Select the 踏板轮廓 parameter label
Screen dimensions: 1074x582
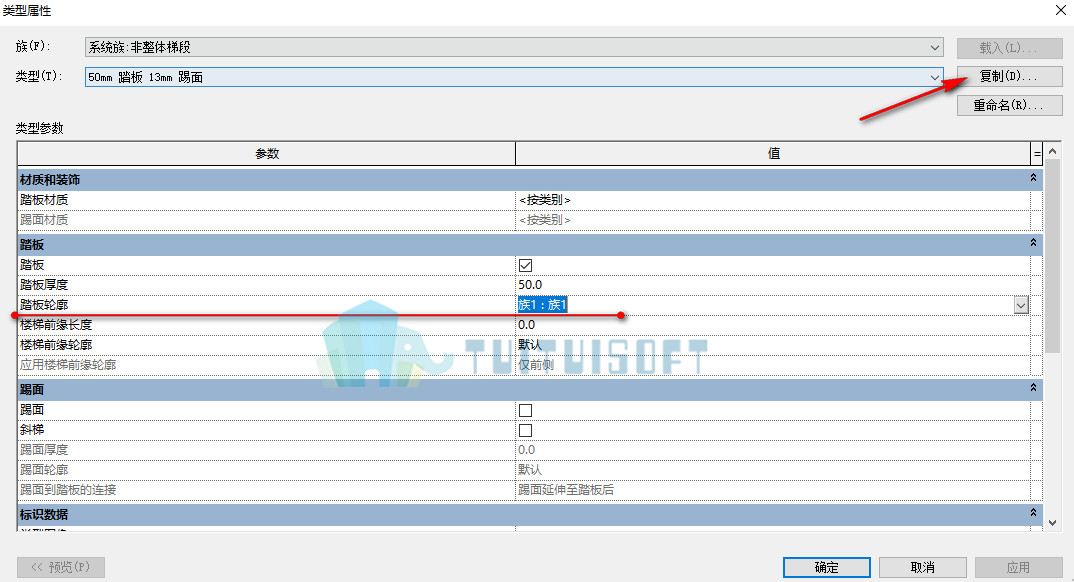pyautogui.click(x=44, y=305)
